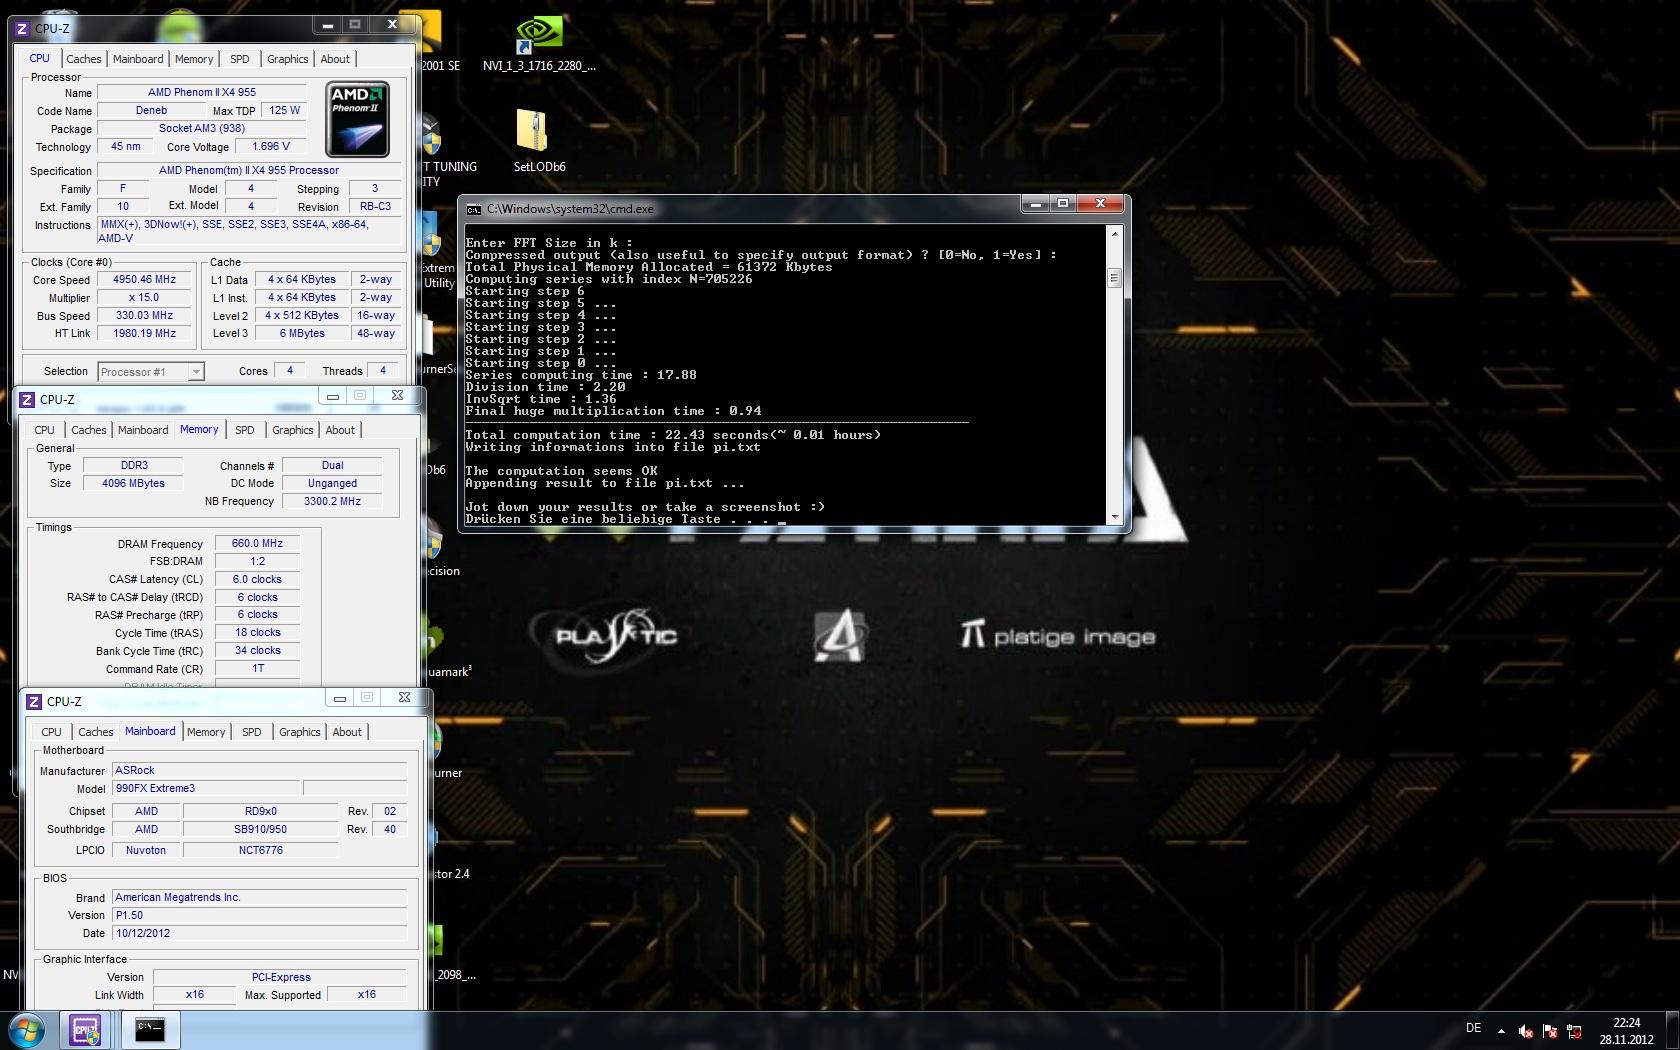Minimize the Mainboard CPU-Z window
This screenshot has height=1050, width=1680.
[340, 697]
